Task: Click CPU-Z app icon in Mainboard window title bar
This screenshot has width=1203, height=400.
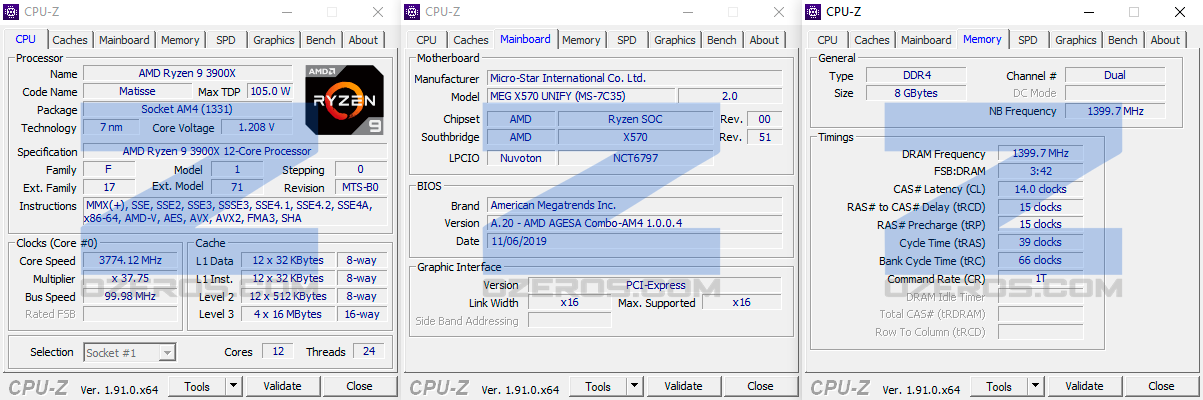Action: click(x=413, y=12)
